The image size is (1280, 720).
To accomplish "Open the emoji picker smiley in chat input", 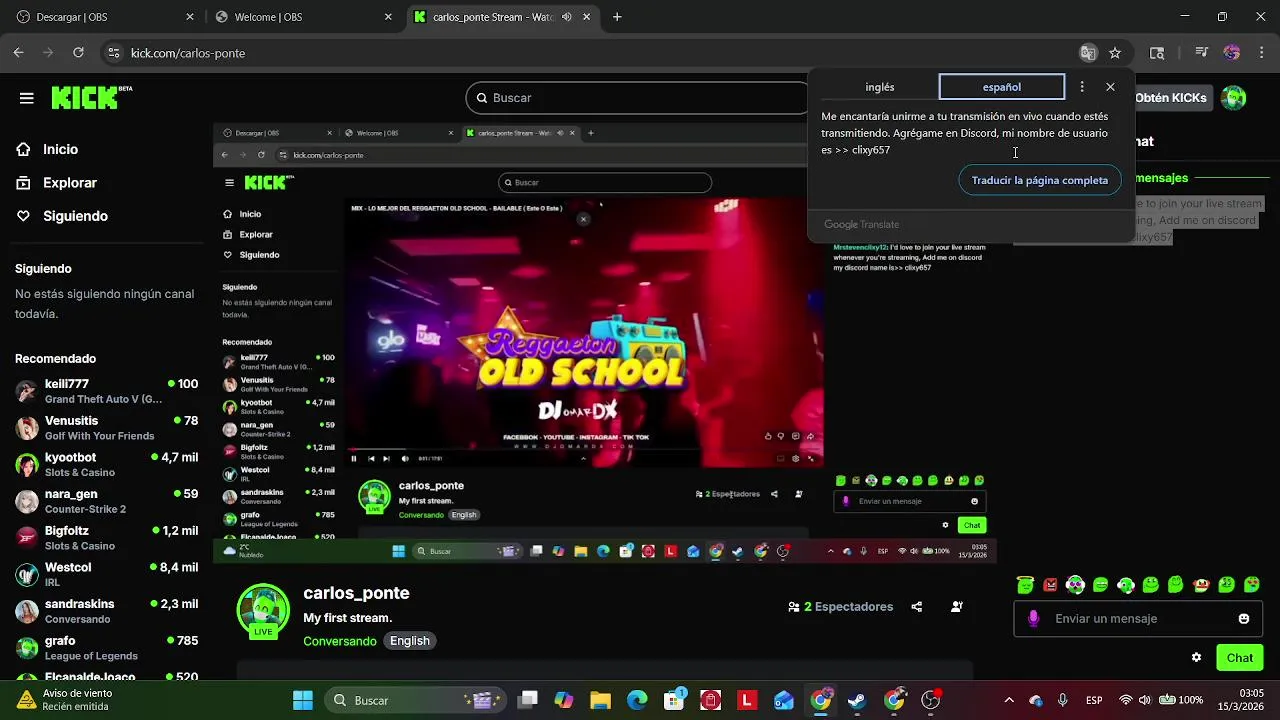I will [1244, 619].
